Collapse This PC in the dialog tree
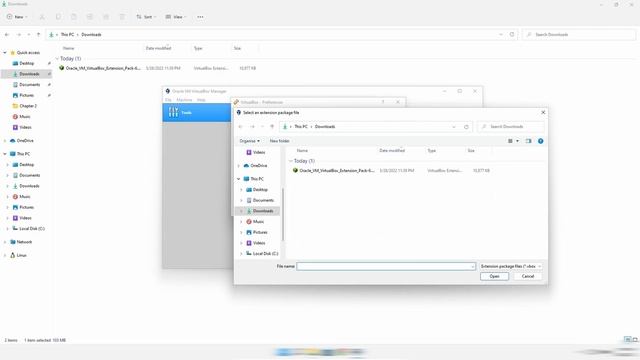640x360 pixels. 239,179
